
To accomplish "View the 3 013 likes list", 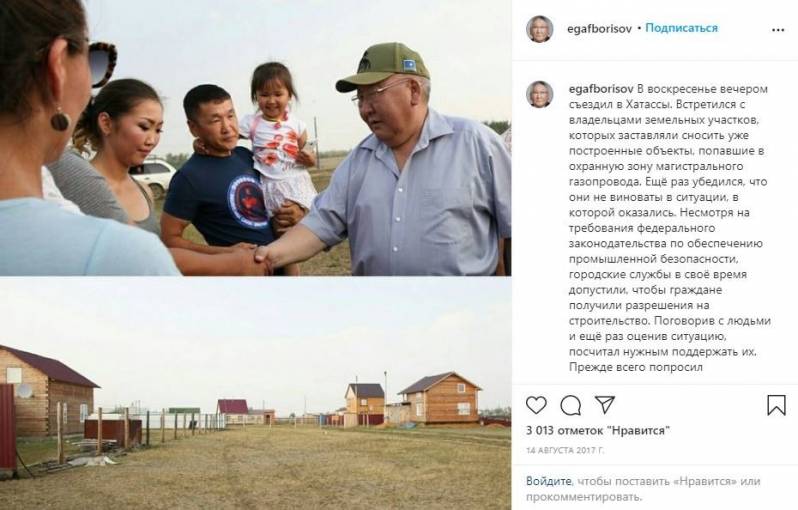I will coord(598,431).
